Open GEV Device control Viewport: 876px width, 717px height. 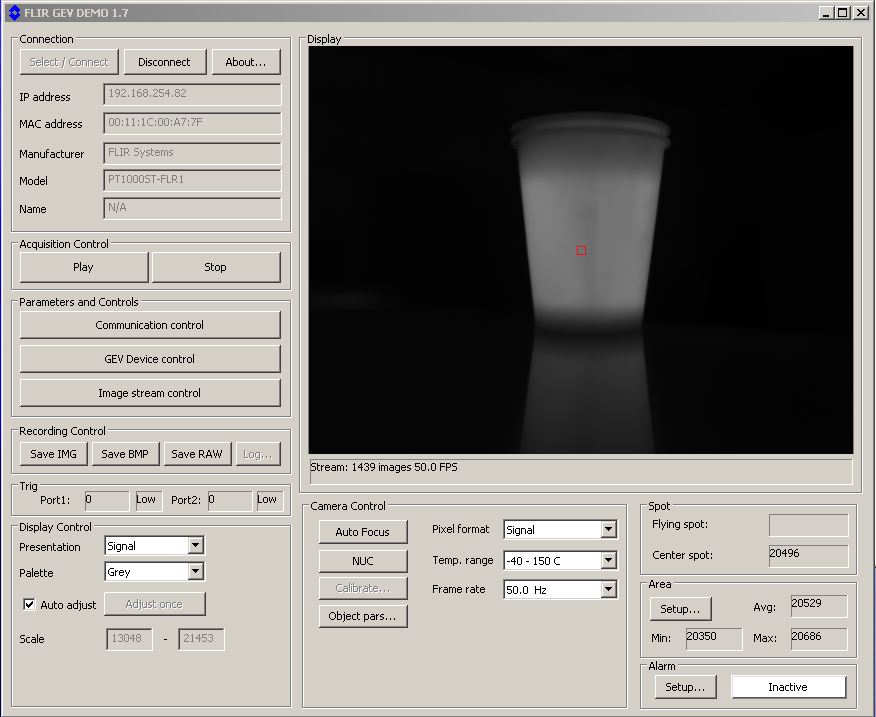click(x=150, y=359)
